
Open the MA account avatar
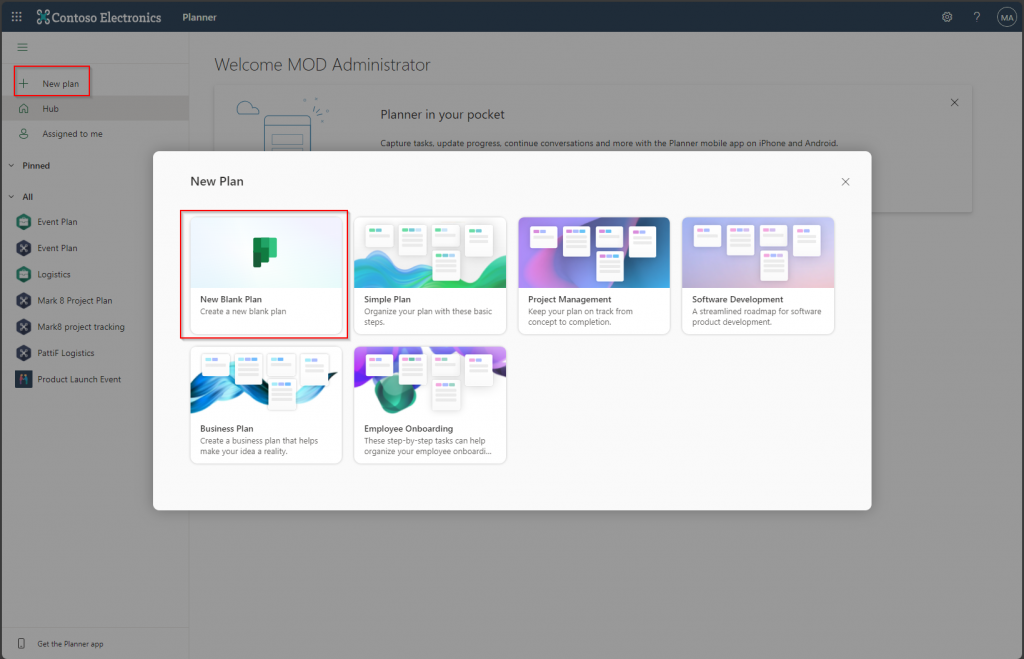(1006, 17)
